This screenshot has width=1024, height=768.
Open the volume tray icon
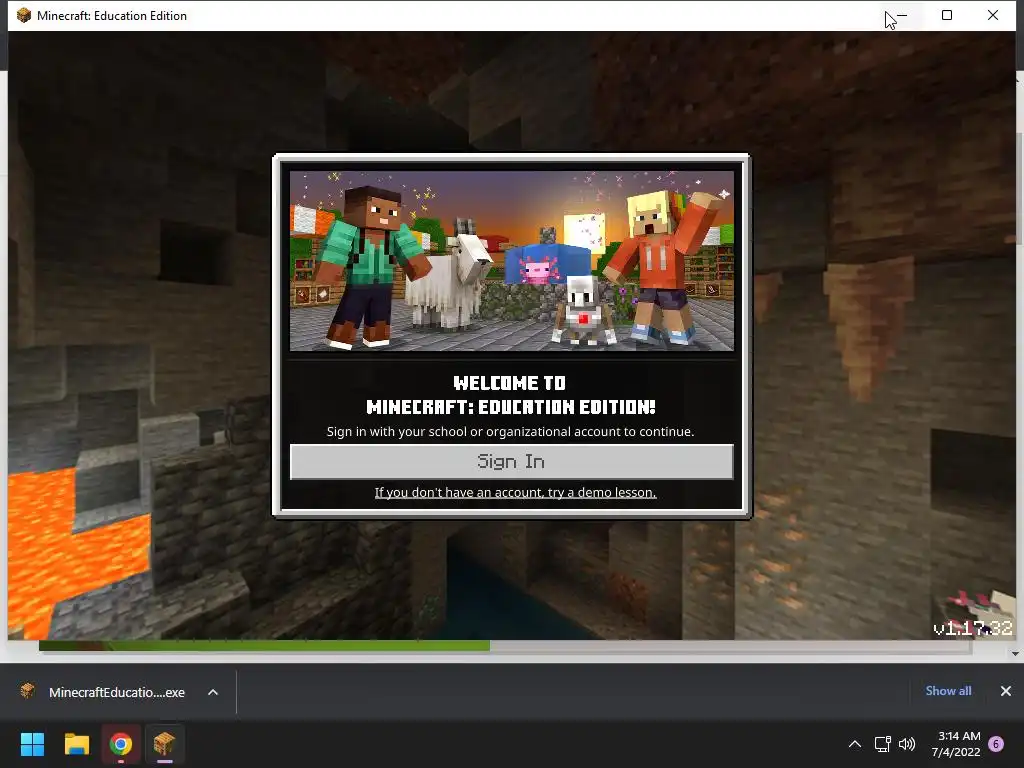click(x=907, y=744)
